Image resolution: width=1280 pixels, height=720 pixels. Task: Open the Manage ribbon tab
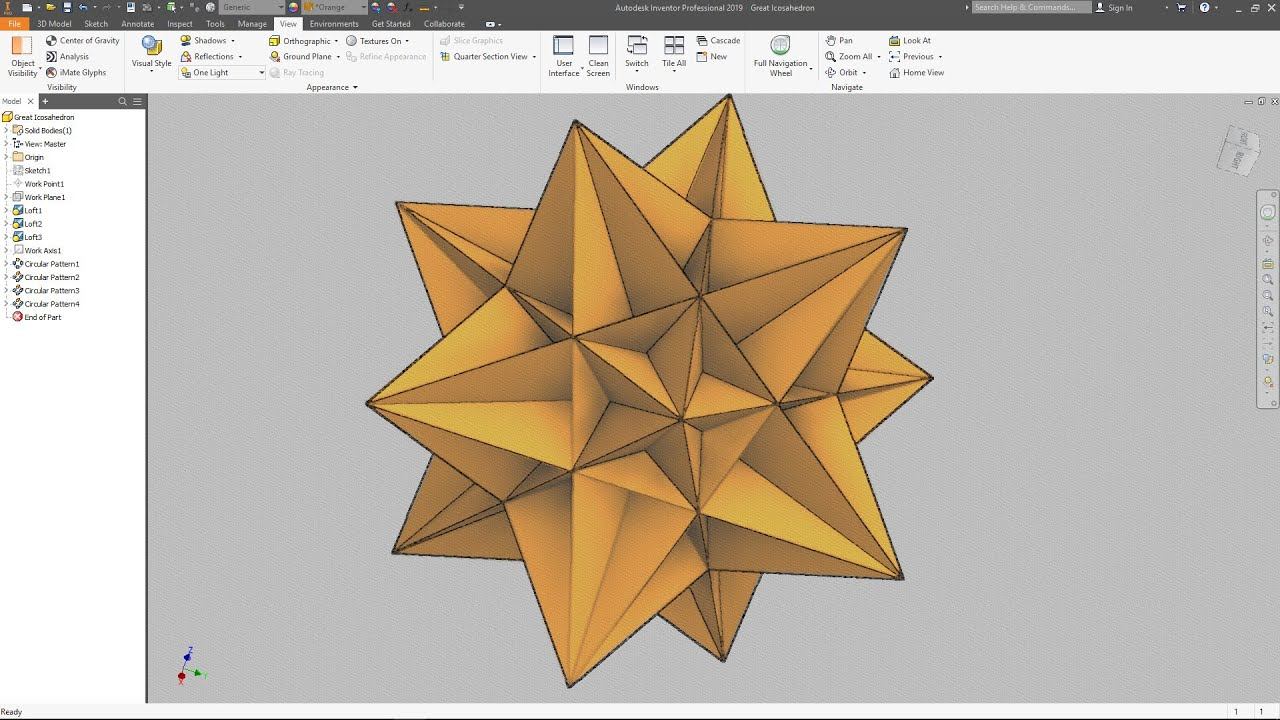(252, 24)
